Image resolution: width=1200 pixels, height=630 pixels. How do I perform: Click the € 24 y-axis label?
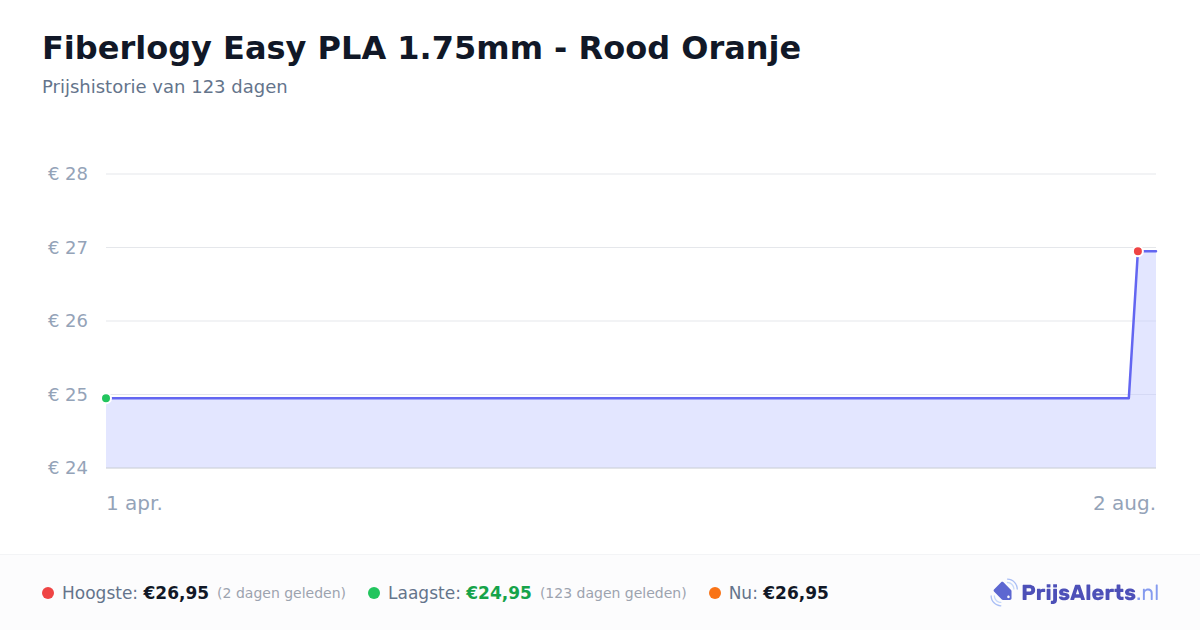coord(68,468)
